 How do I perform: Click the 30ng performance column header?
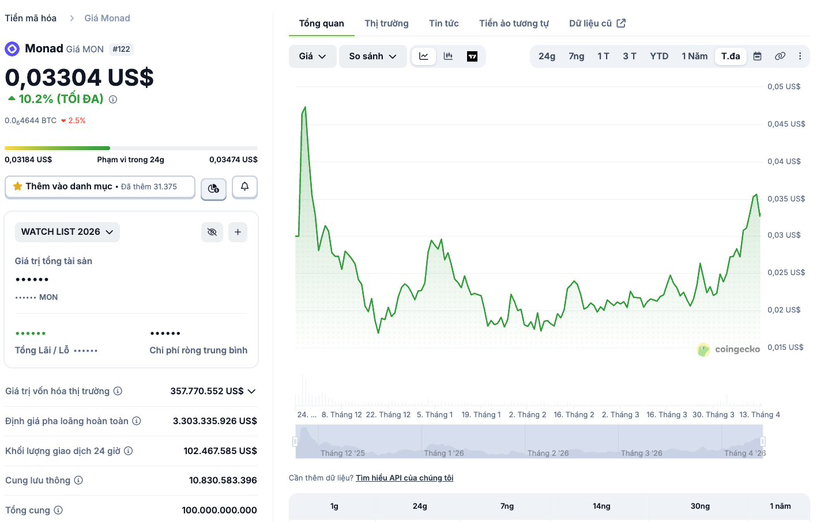[x=700, y=506]
